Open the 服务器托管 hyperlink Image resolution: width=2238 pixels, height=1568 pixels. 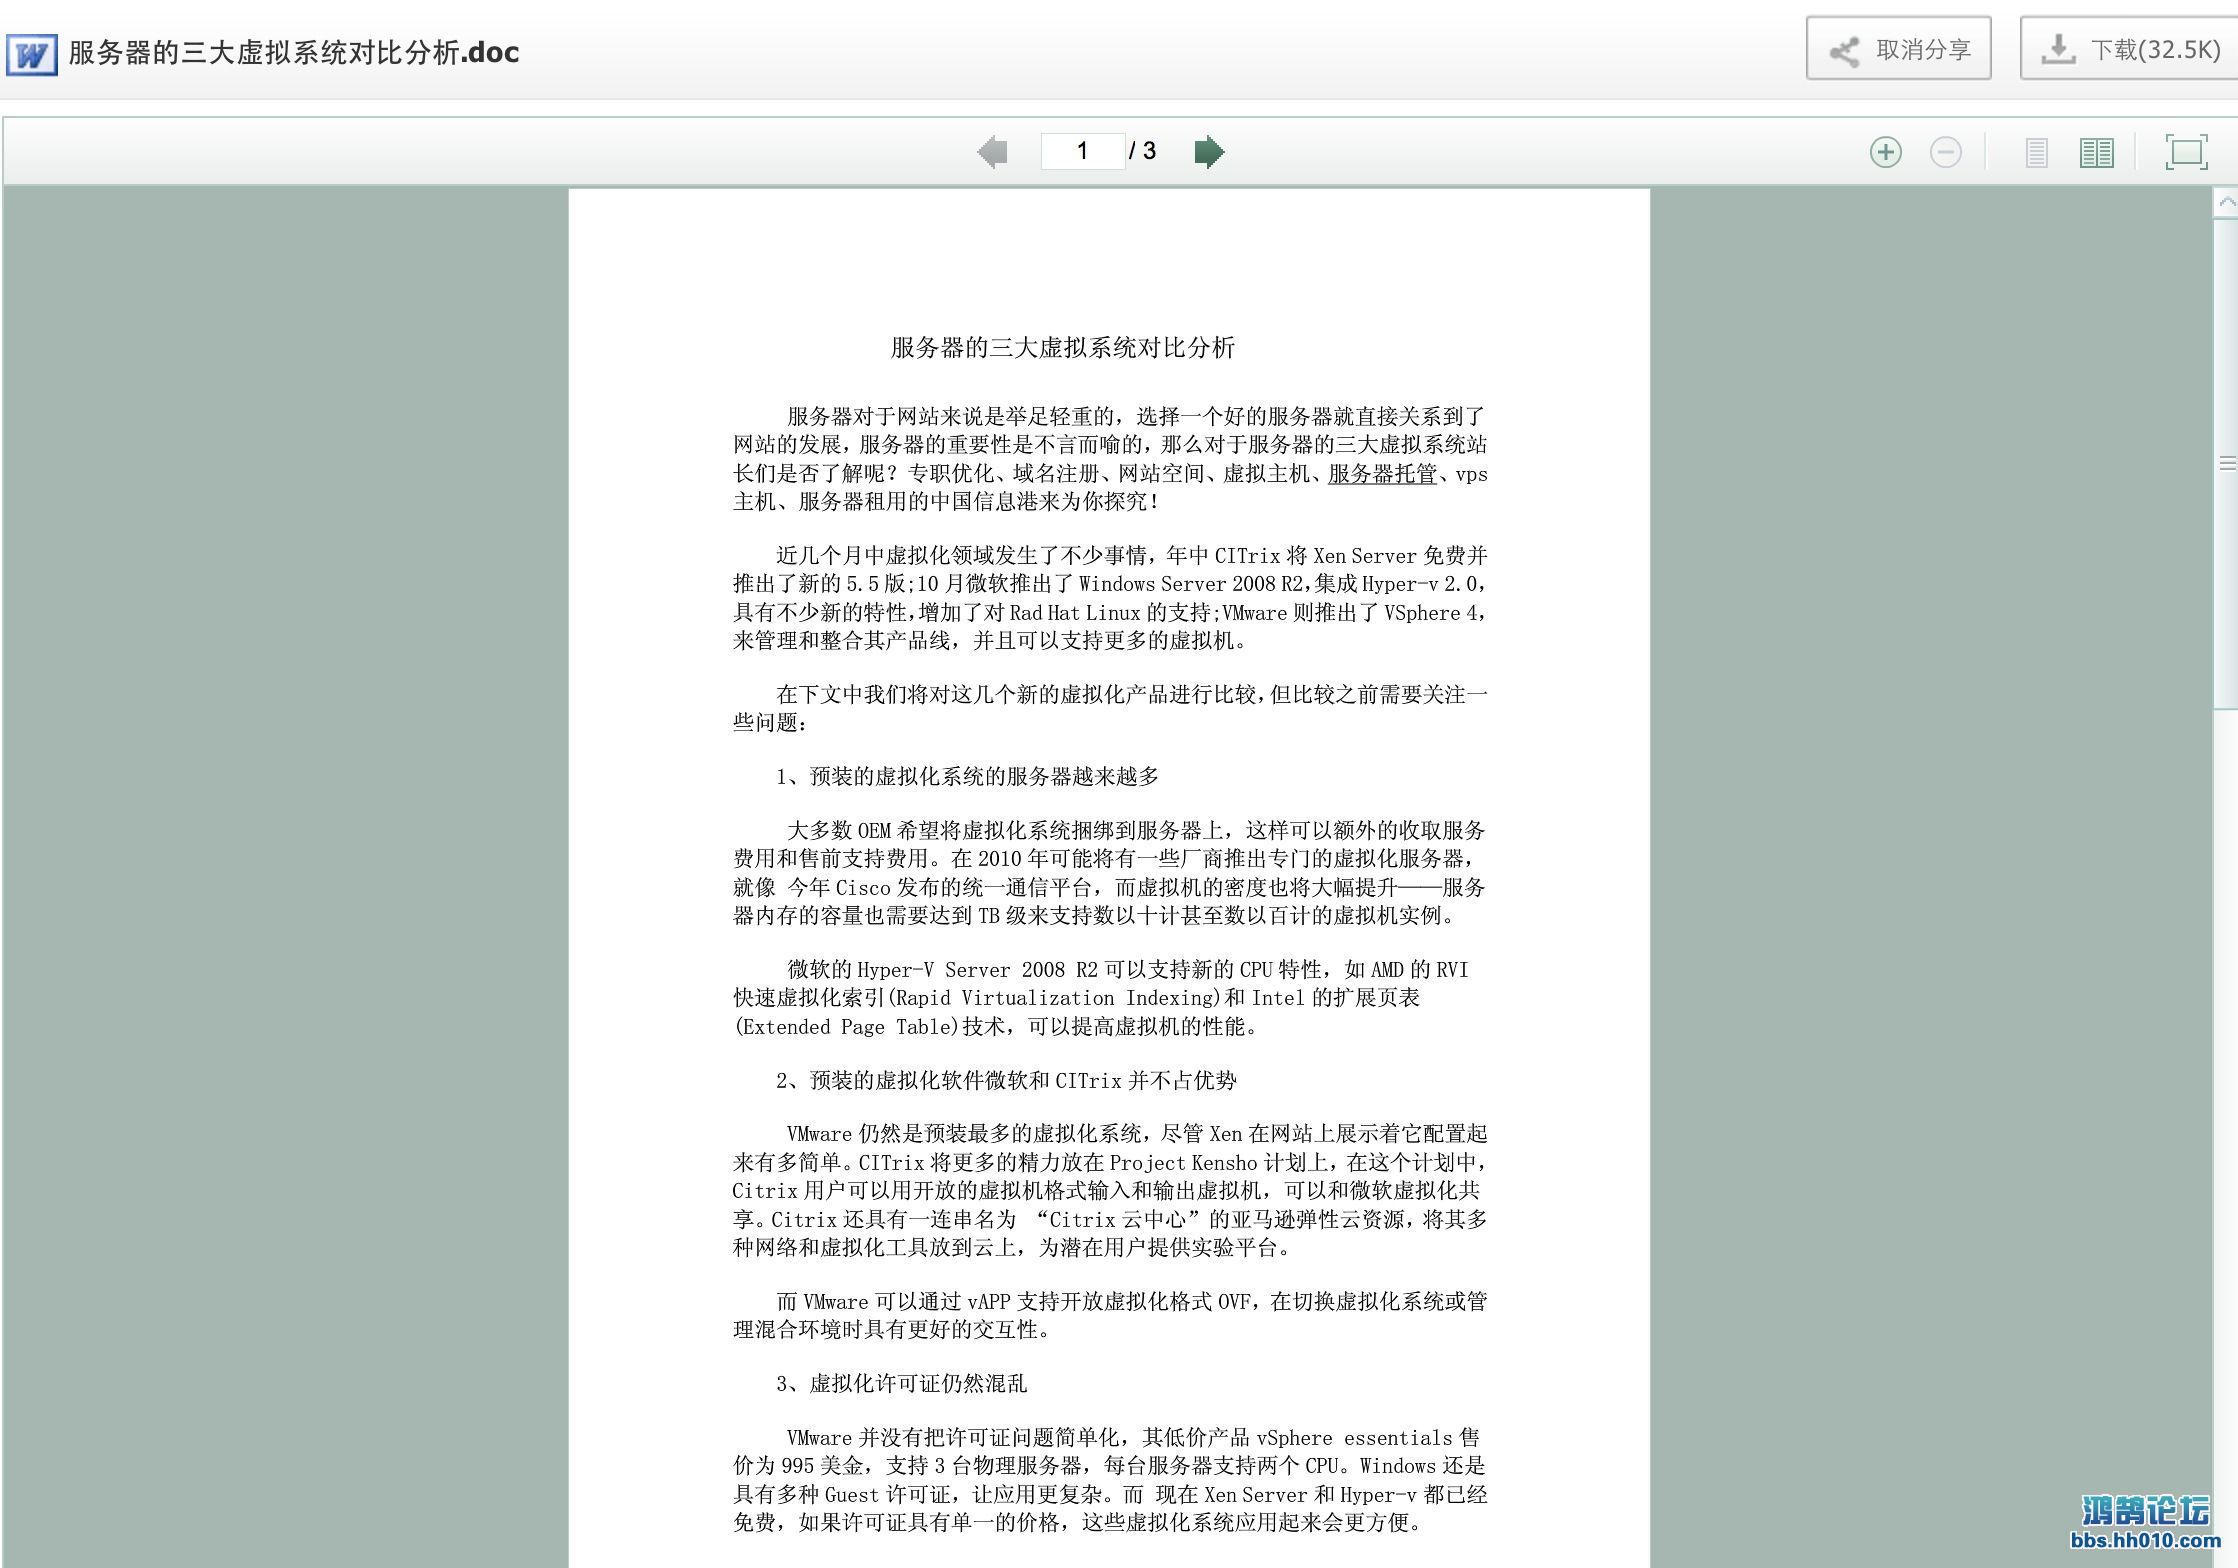click(1381, 474)
